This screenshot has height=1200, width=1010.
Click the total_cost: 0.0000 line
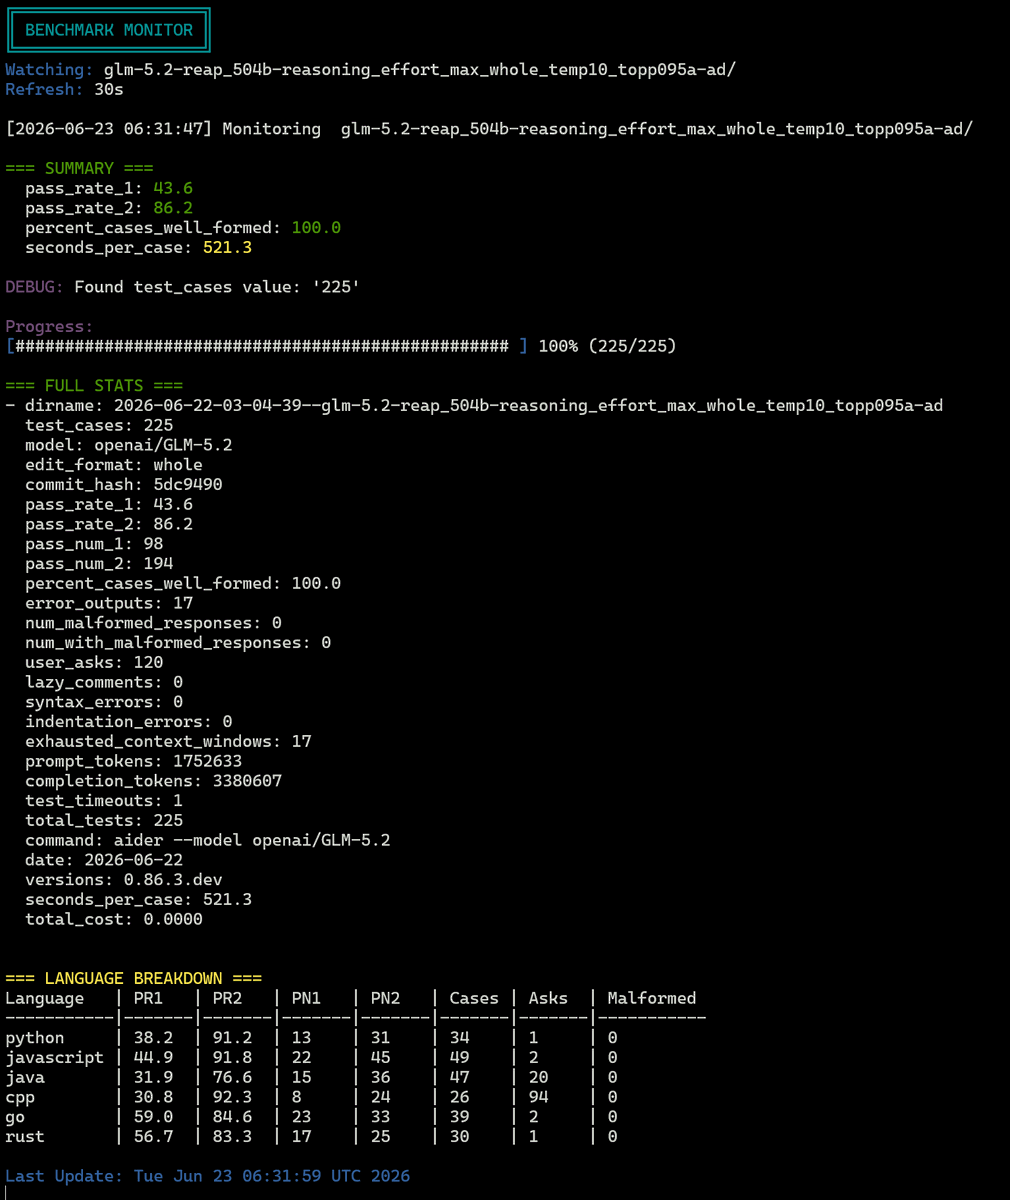(x=114, y=919)
